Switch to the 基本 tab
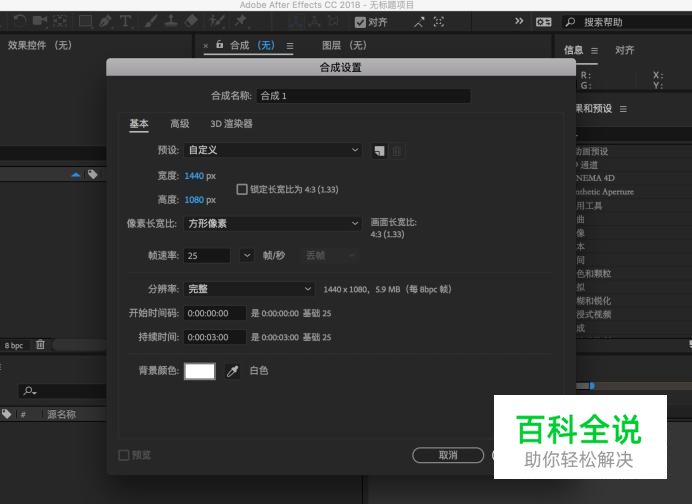The image size is (692, 504). 139,124
